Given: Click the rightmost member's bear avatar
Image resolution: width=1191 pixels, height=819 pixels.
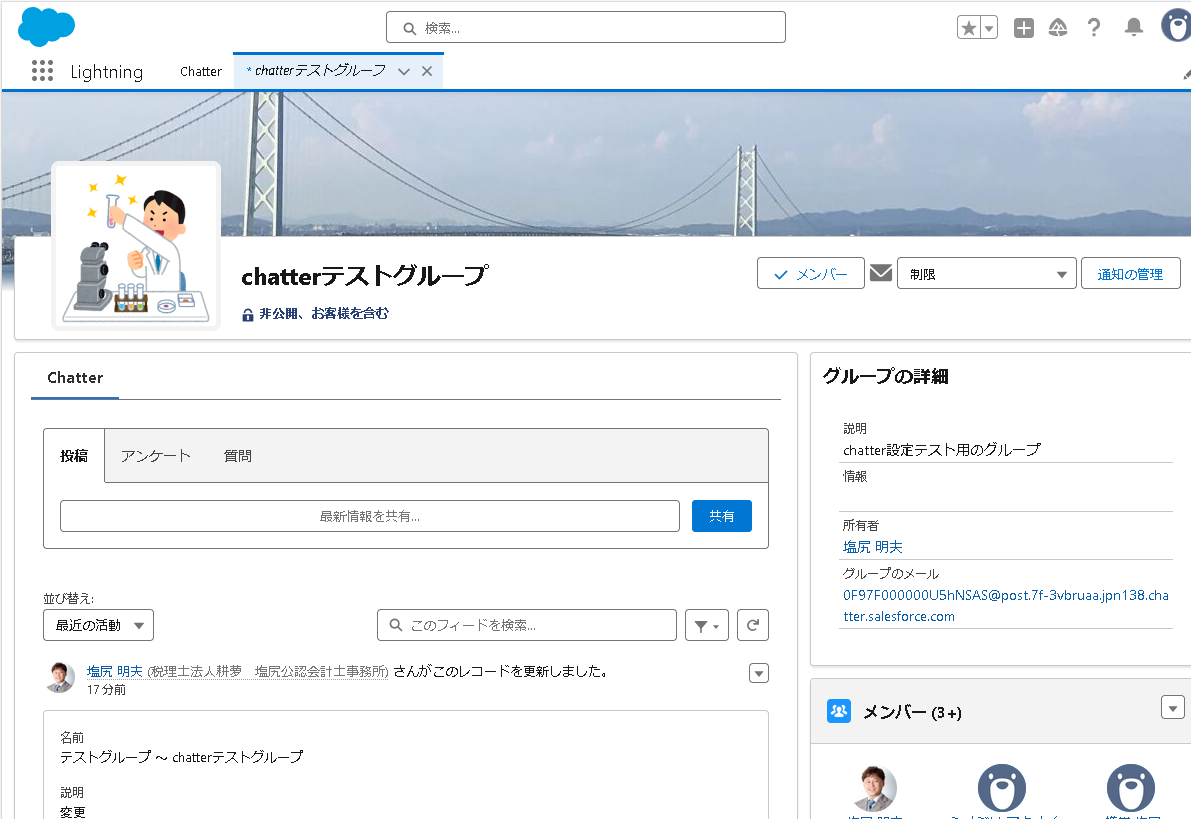Looking at the screenshot, I should [x=1131, y=788].
